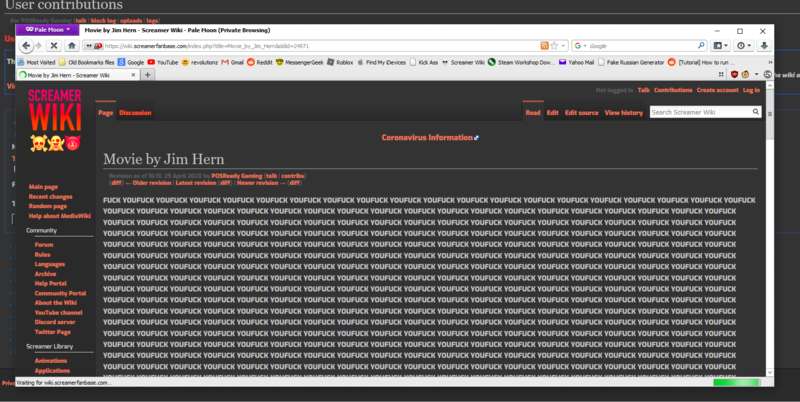
Task: Open the Gmail bookmark
Action: 232,62
